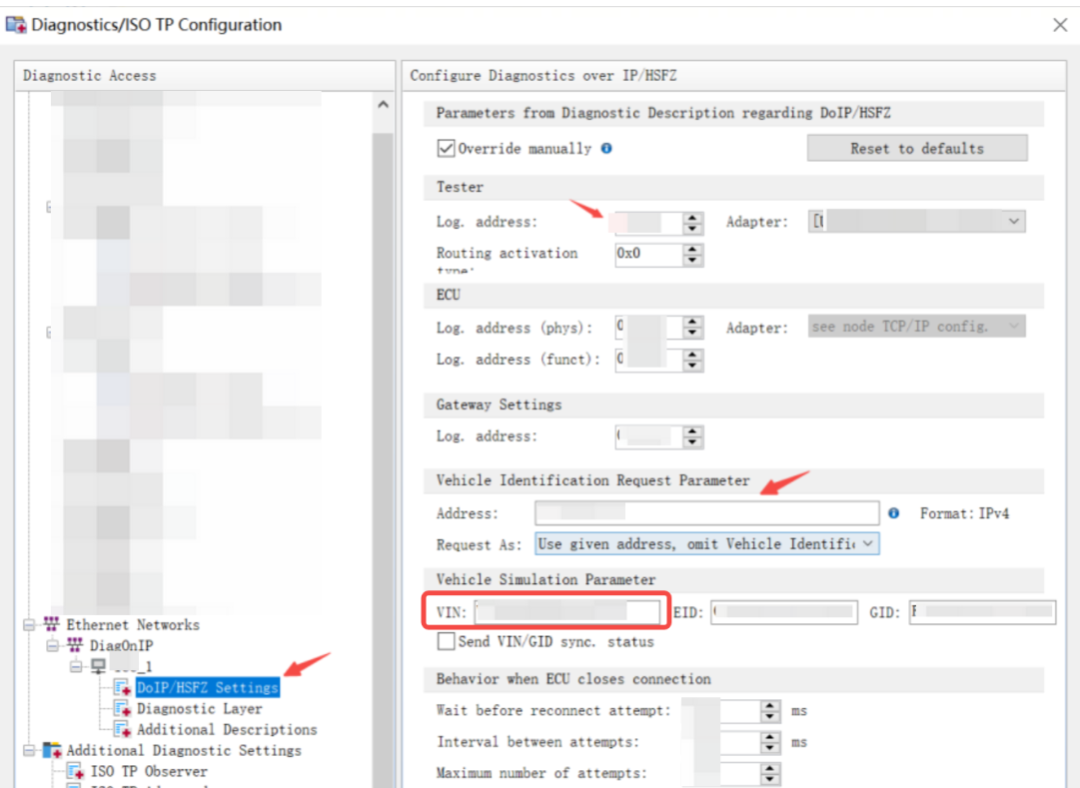The width and height of the screenshot is (1080, 788).
Task: Click the GID input field
Action: click(x=982, y=612)
